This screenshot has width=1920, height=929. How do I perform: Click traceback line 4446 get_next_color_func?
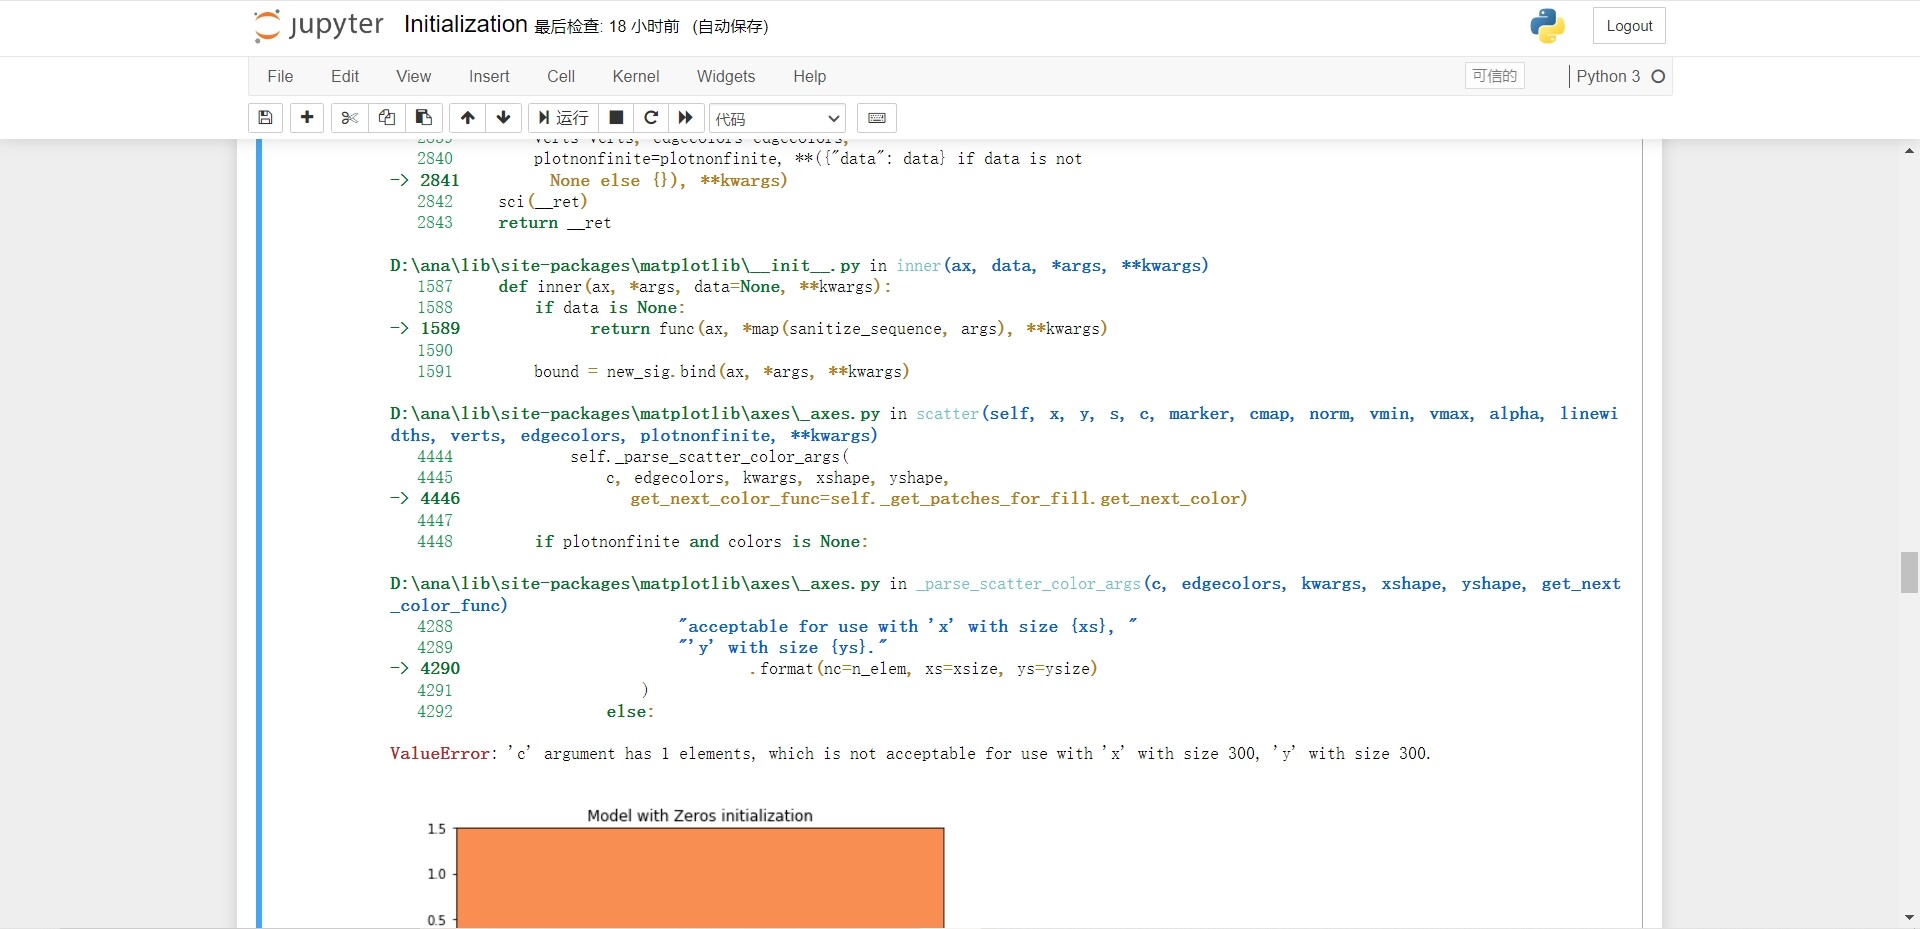[818, 498]
